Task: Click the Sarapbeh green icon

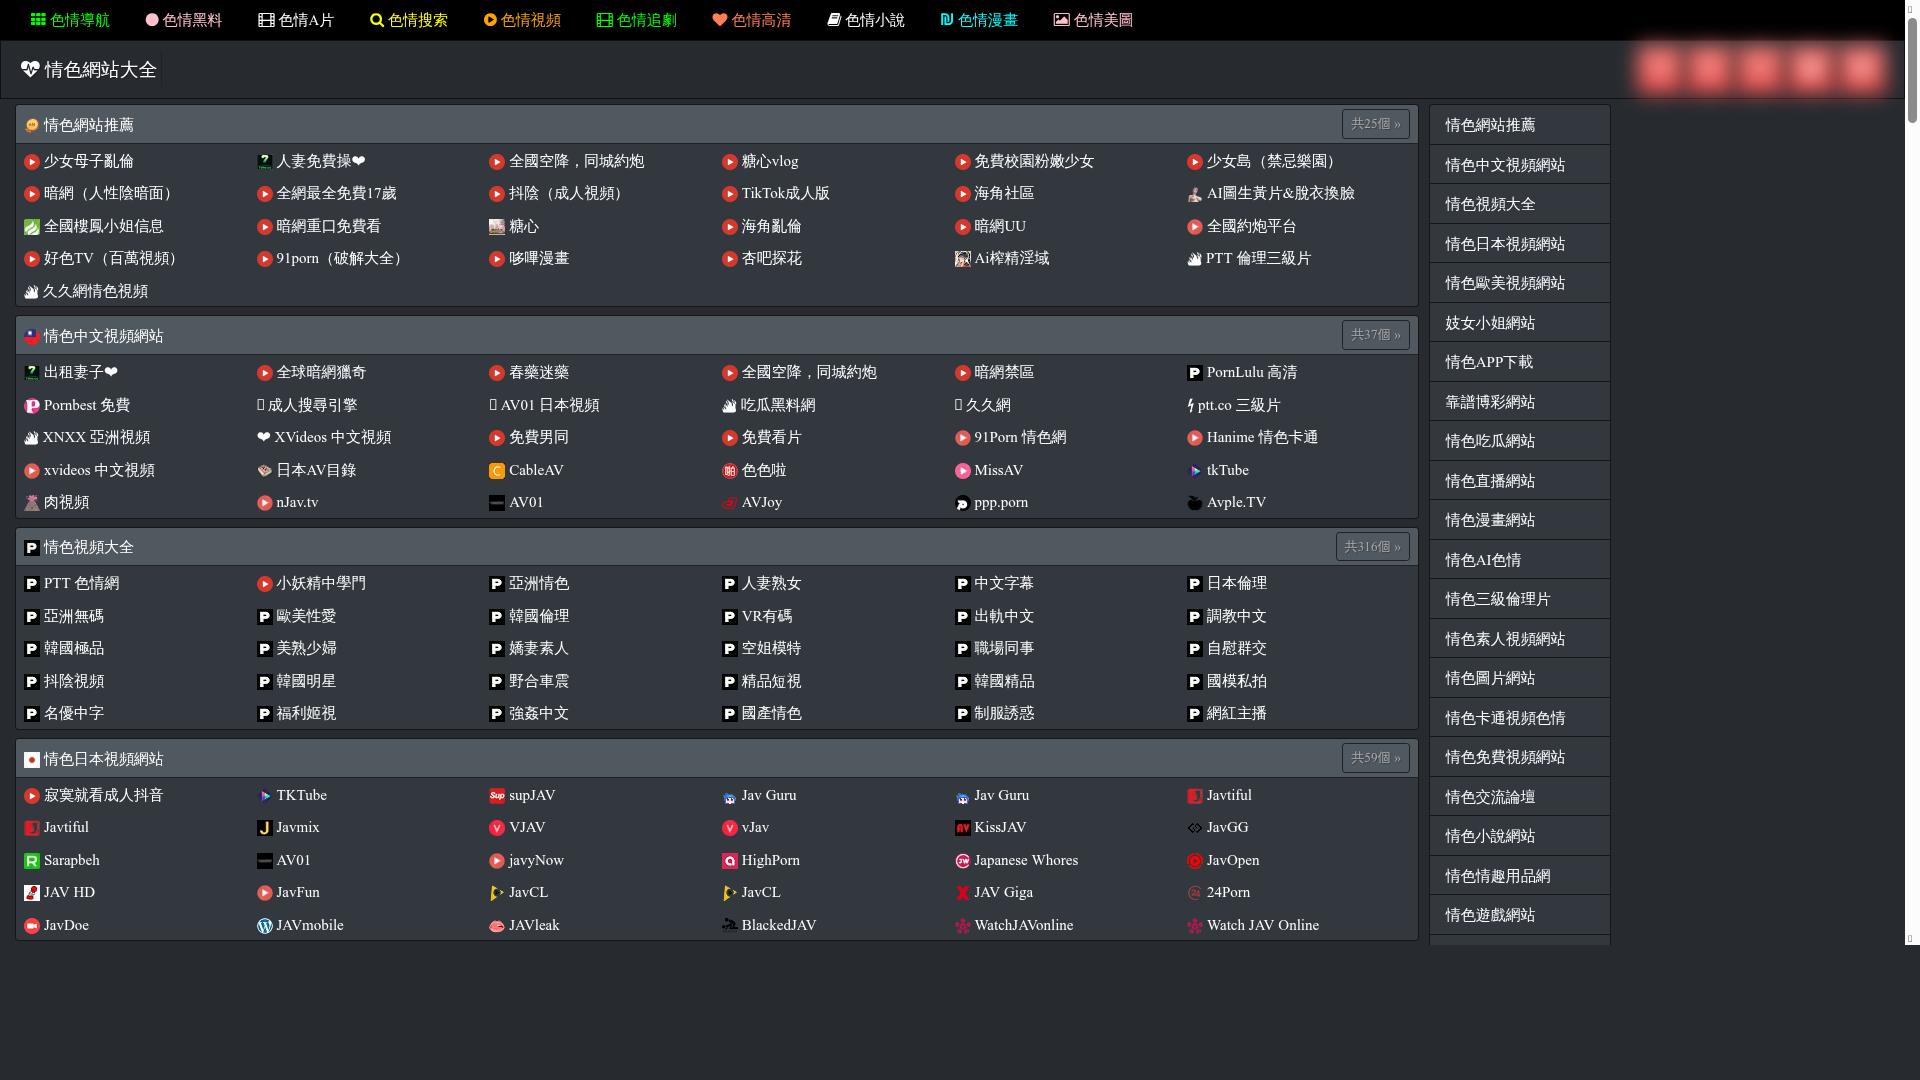Action: (x=32, y=861)
